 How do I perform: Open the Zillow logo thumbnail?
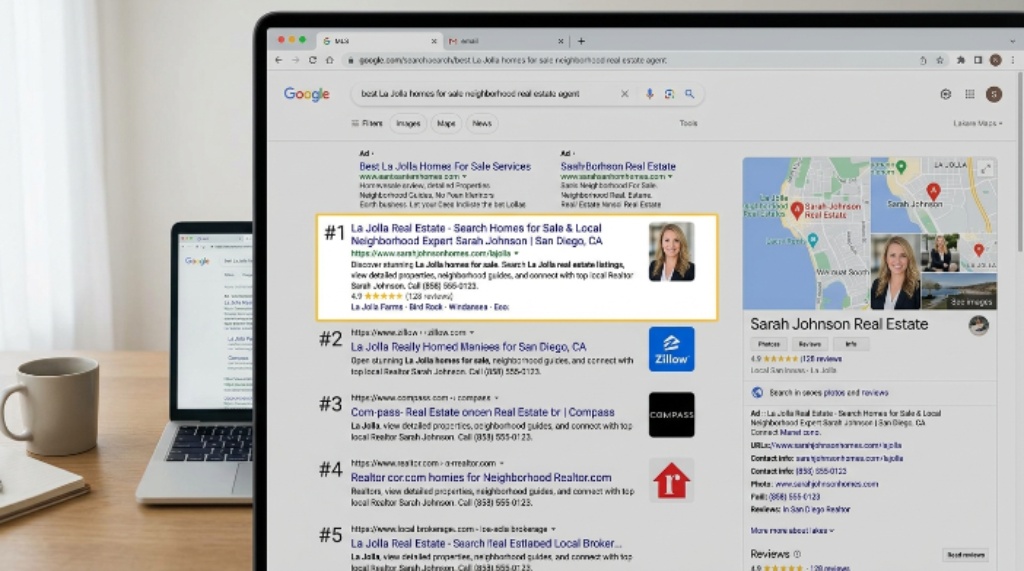[x=671, y=349]
